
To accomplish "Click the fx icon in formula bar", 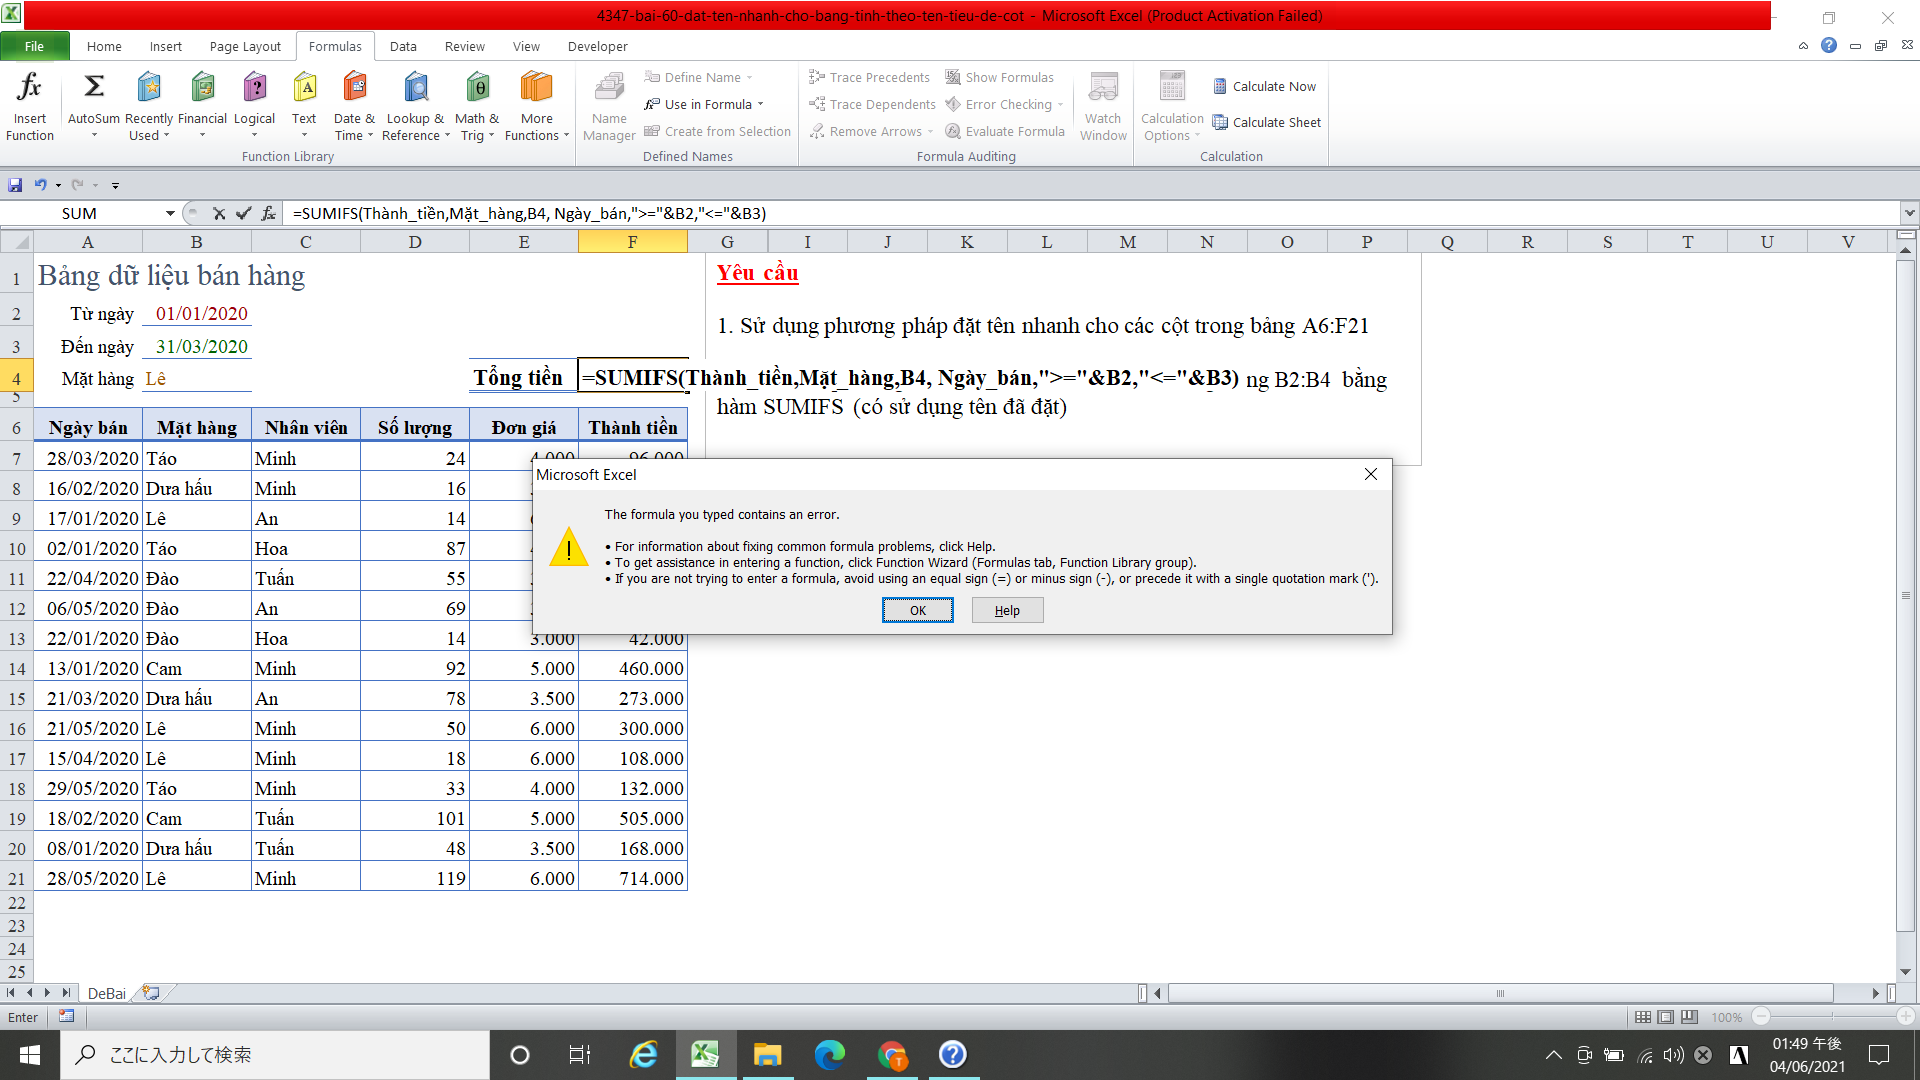I will [x=268, y=213].
